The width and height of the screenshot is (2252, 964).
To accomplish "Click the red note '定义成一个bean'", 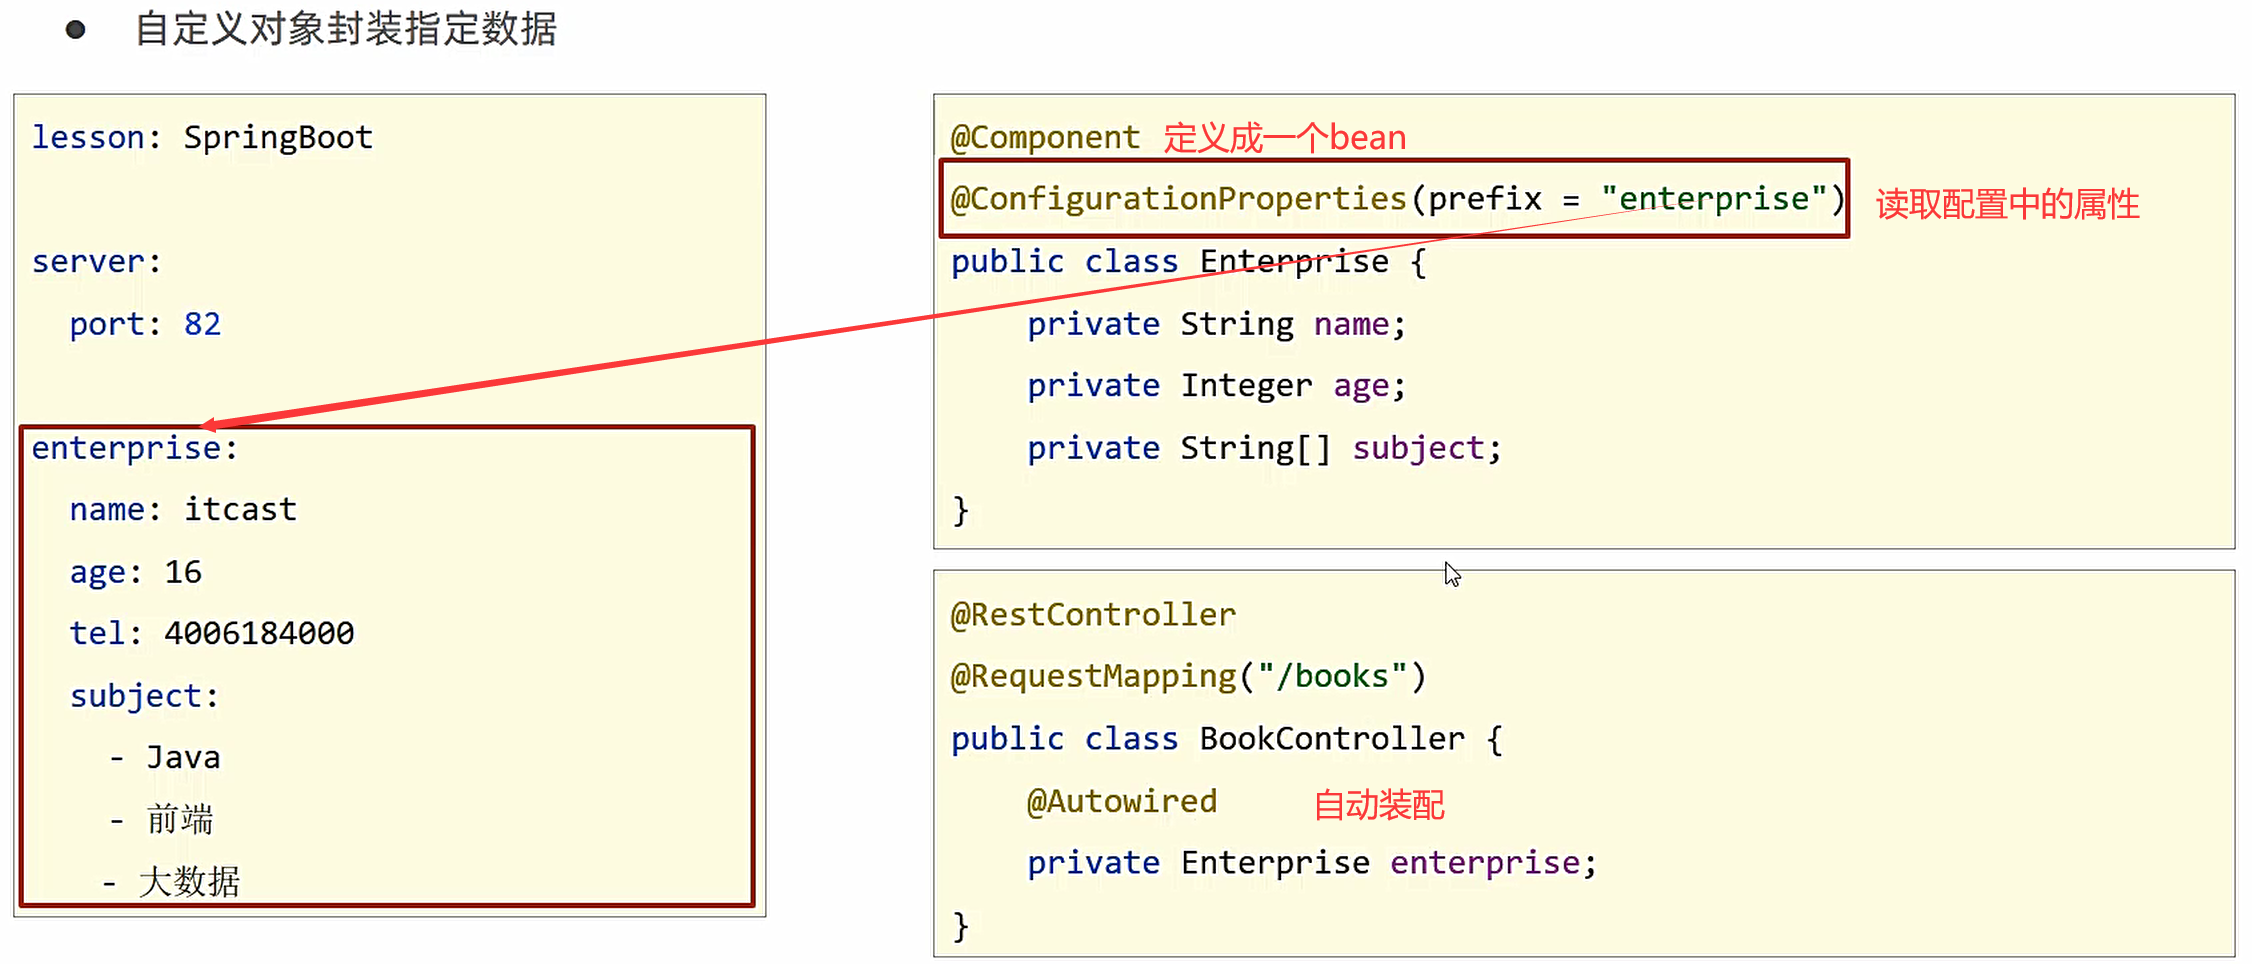I will click(x=1285, y=138).
